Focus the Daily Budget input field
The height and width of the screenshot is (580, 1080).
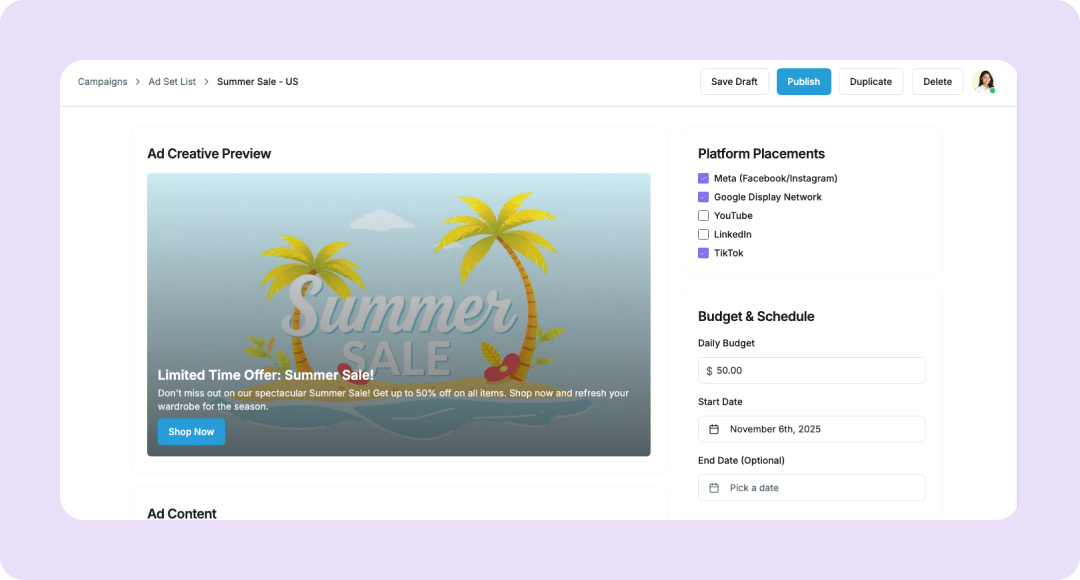coord(818,371)
